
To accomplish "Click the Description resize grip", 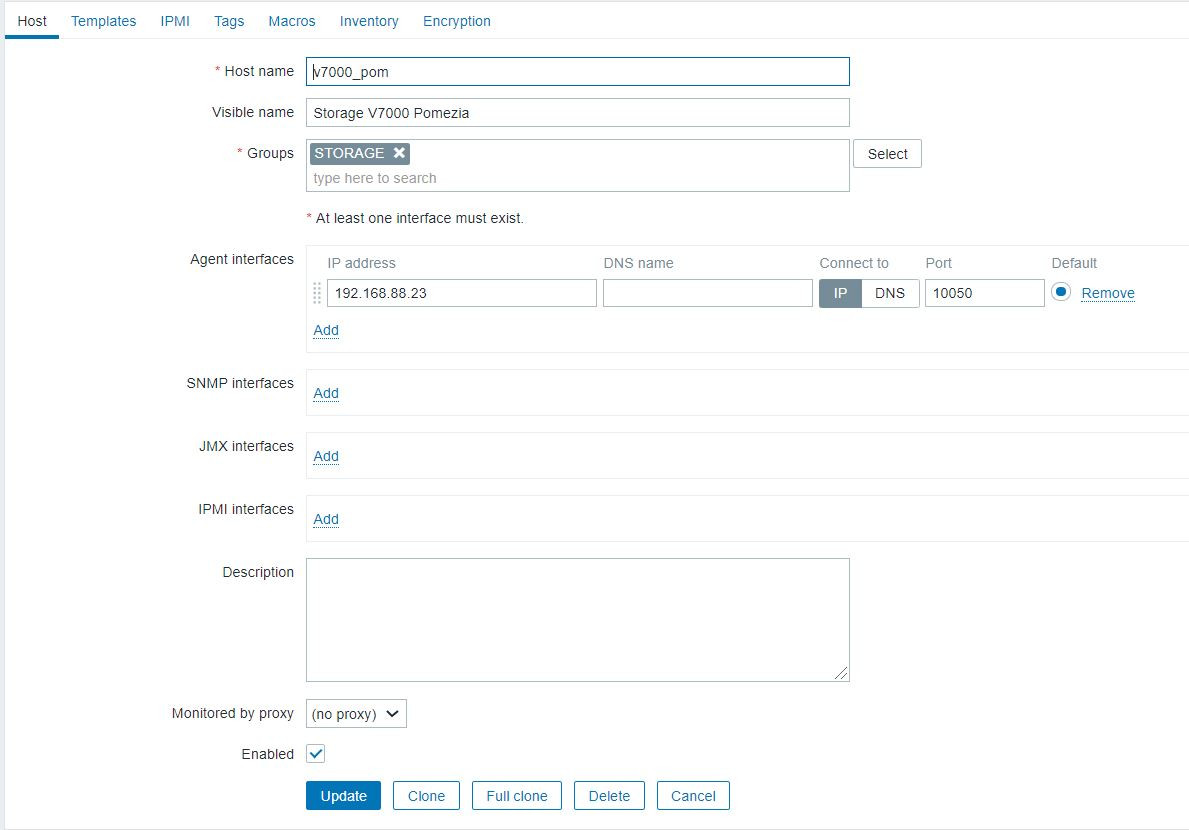I will coord(841,673).
